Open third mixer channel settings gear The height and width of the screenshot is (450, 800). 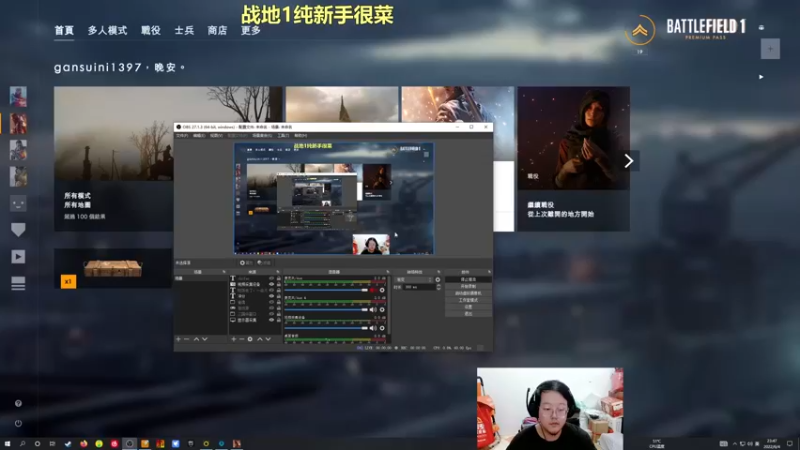[382, 328]
